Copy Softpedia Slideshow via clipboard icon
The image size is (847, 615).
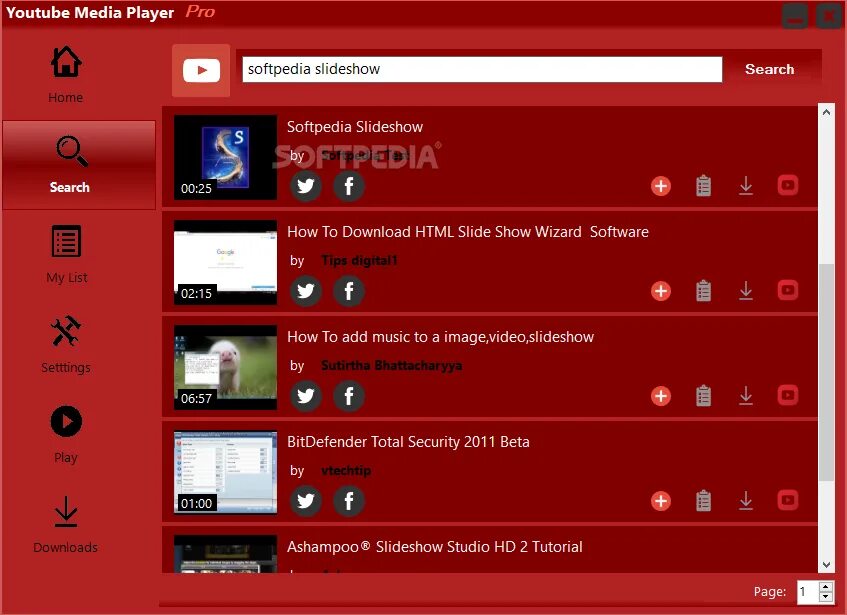click(x=703, y=186)
